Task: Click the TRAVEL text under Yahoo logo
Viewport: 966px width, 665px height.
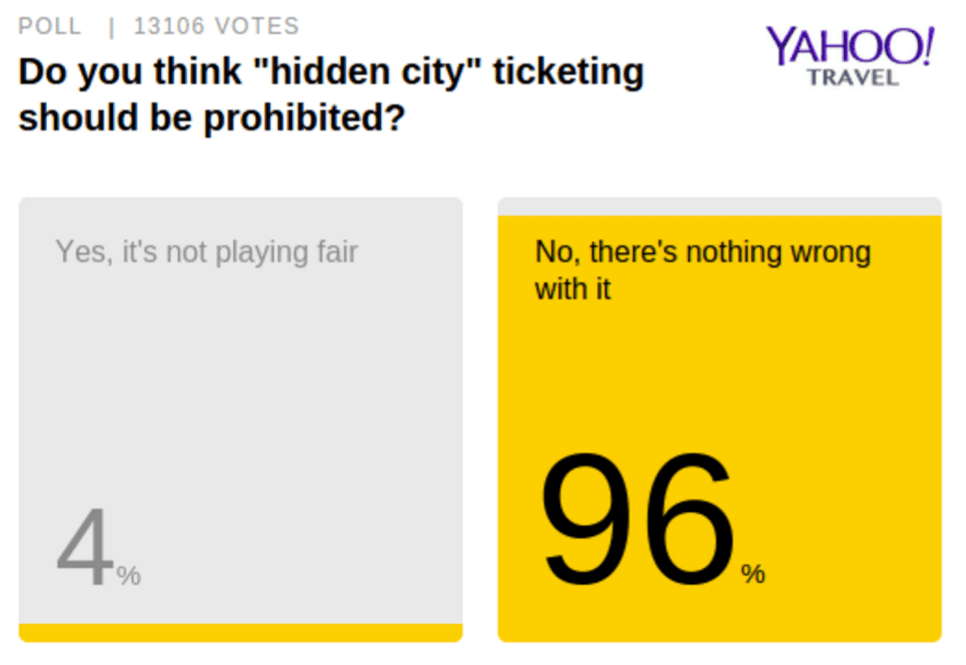Action: 853,78
